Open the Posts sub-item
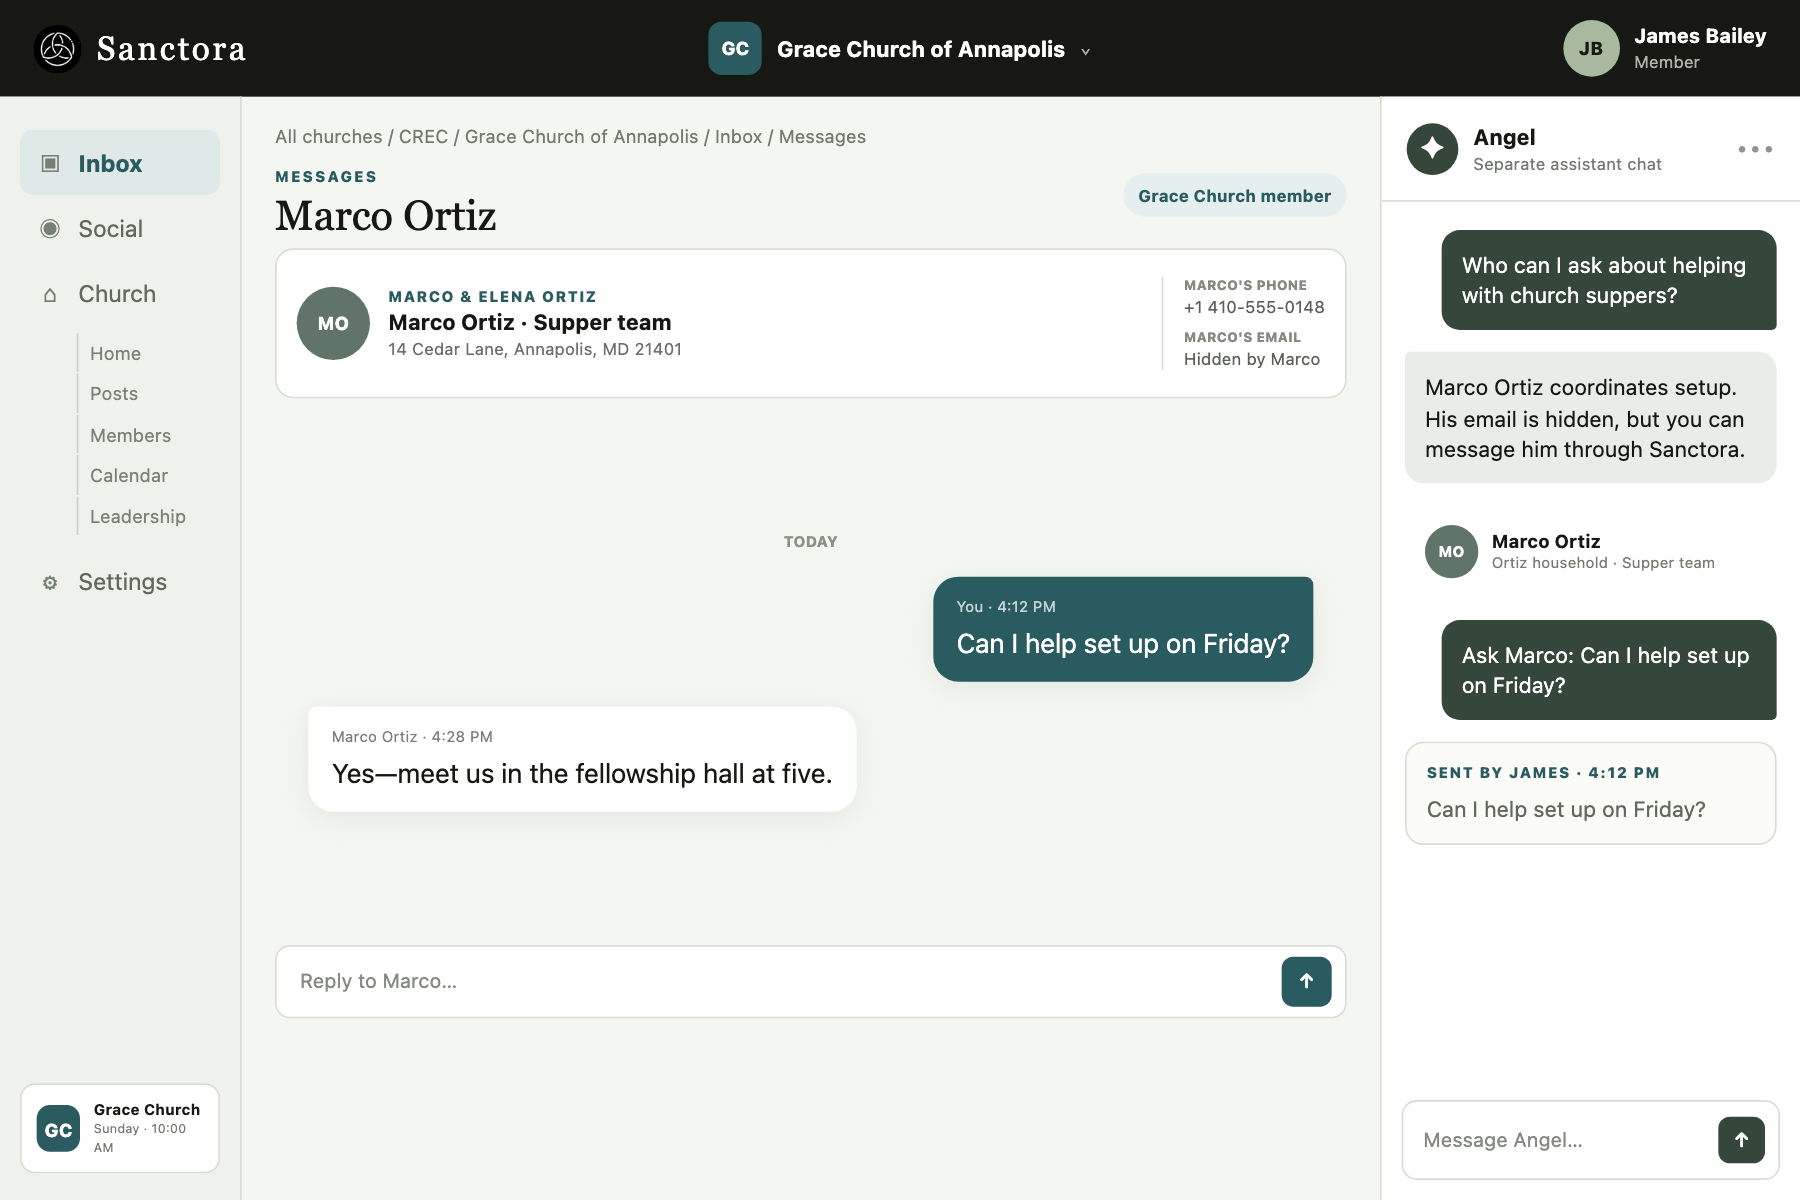 (114, 394)
